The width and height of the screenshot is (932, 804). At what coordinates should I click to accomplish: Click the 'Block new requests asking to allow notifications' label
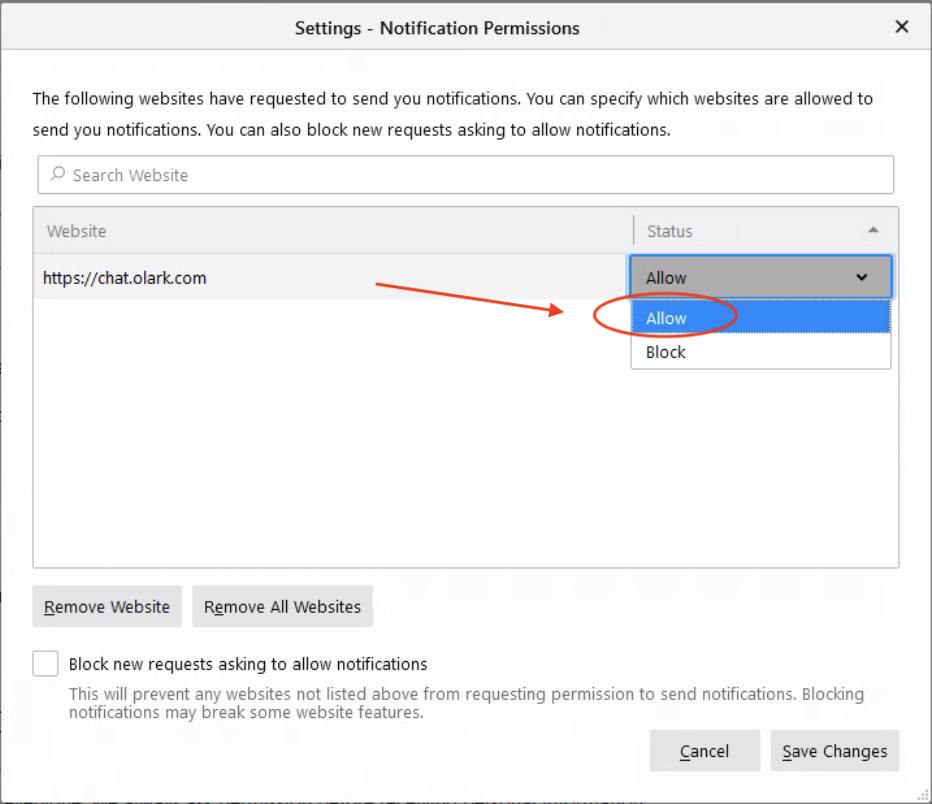(248, 664)
